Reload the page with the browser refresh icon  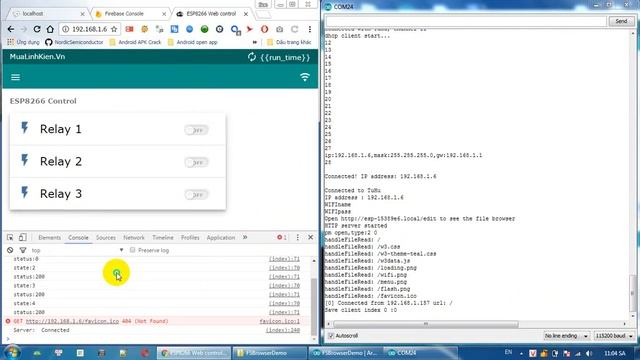tap(37, 29)
